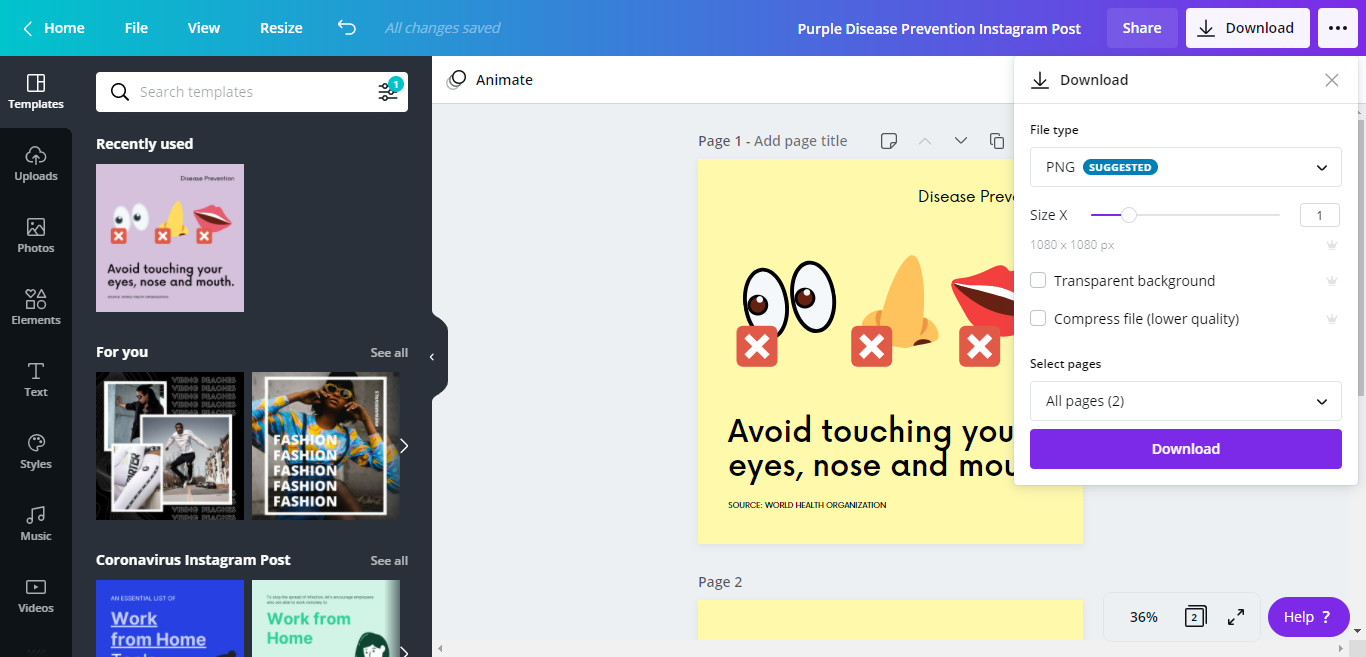The height and width of the screenshot is (657, 1366).
Task: Select the green Work from Home template
Action: pos(326,618)
